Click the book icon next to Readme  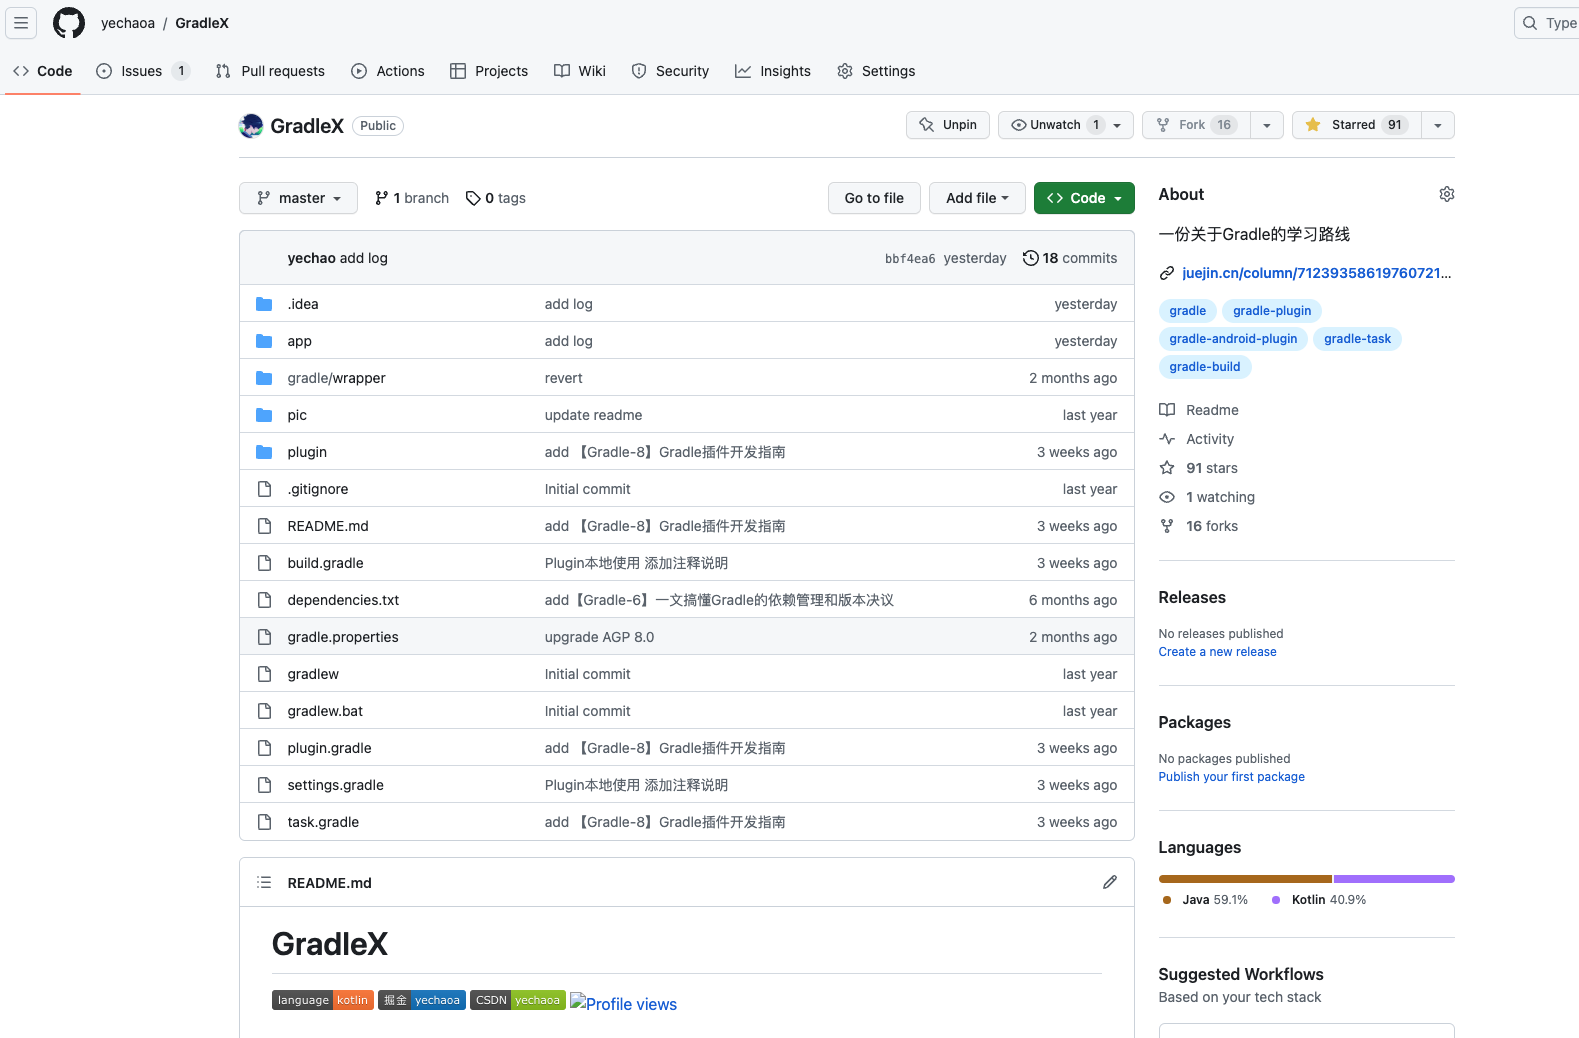tap(1166, 410)
